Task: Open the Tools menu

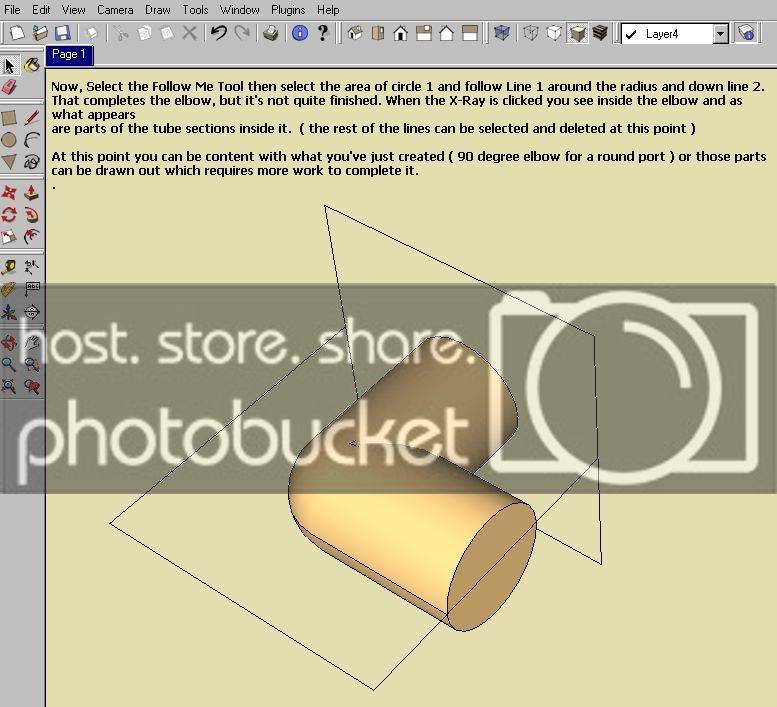Action: (x=195, y=9)
